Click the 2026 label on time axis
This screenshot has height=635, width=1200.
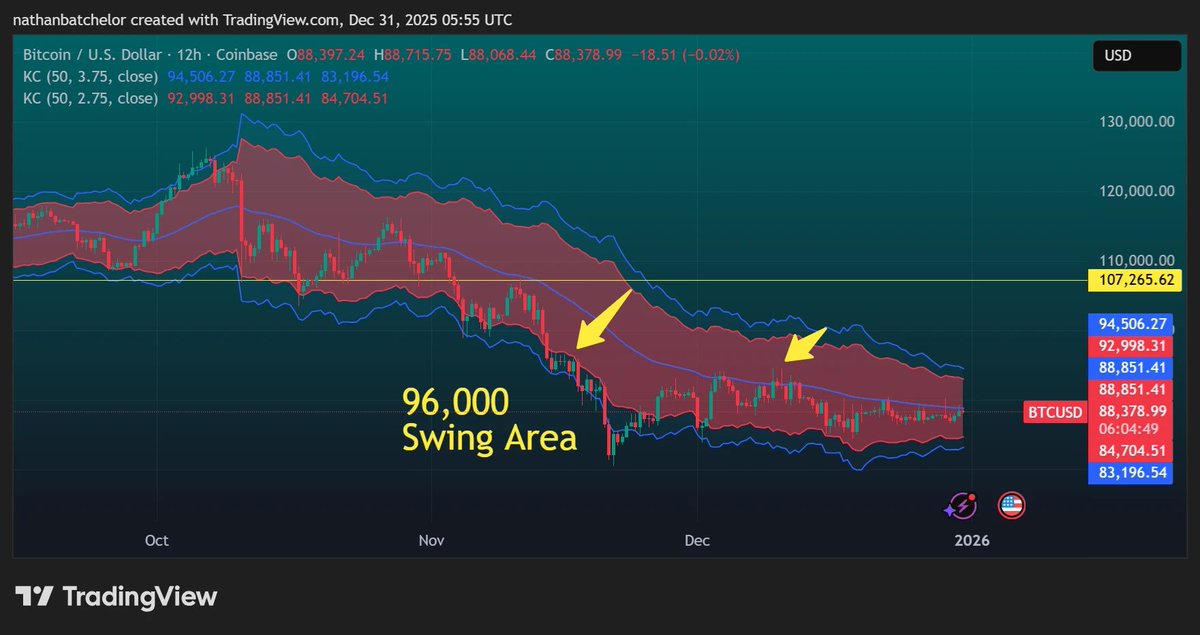point(972,540)
